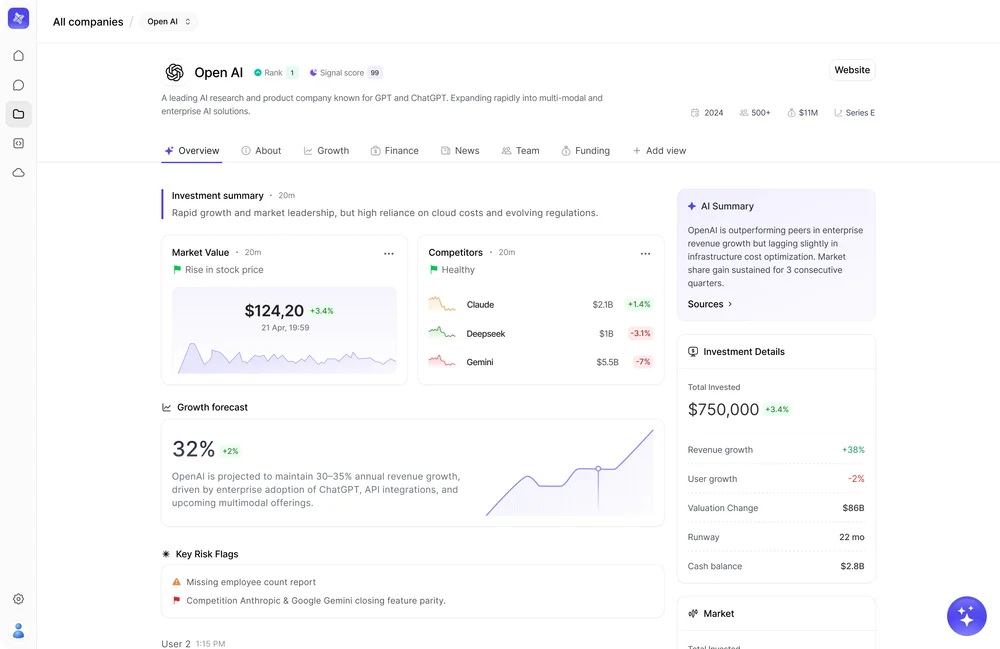Click the Website button
Screen dimensions: 1000x649
pyautogui.click(x=852, y=70)
